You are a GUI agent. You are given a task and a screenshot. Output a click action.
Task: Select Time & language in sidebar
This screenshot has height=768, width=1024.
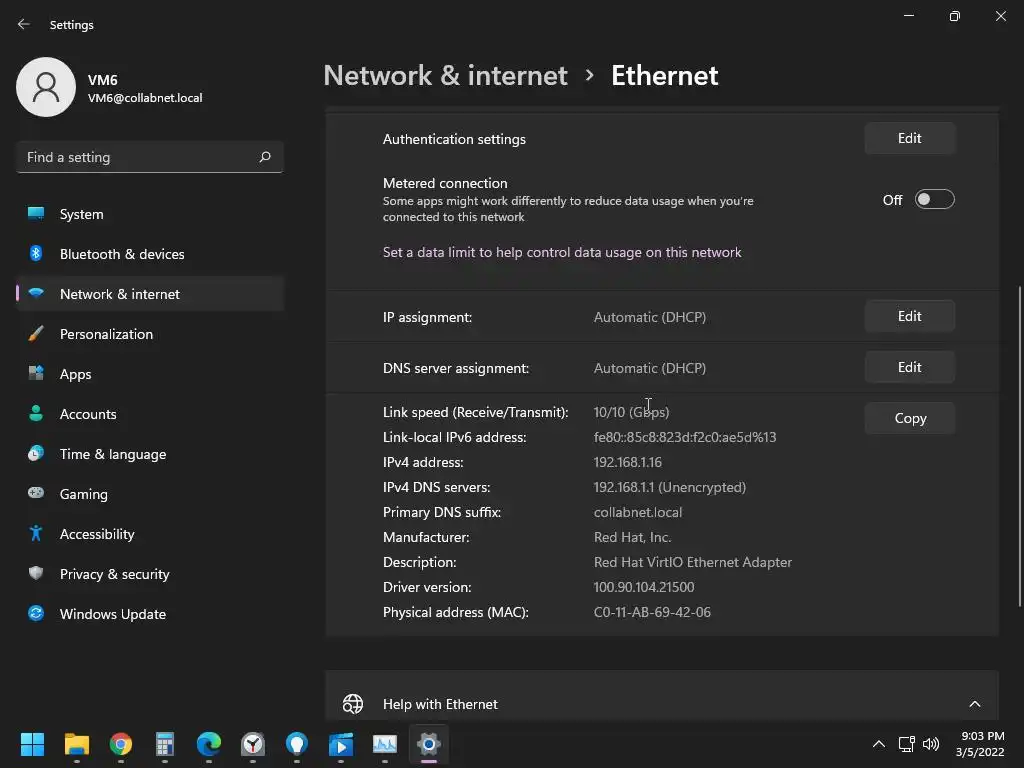[x=112, y=454]
